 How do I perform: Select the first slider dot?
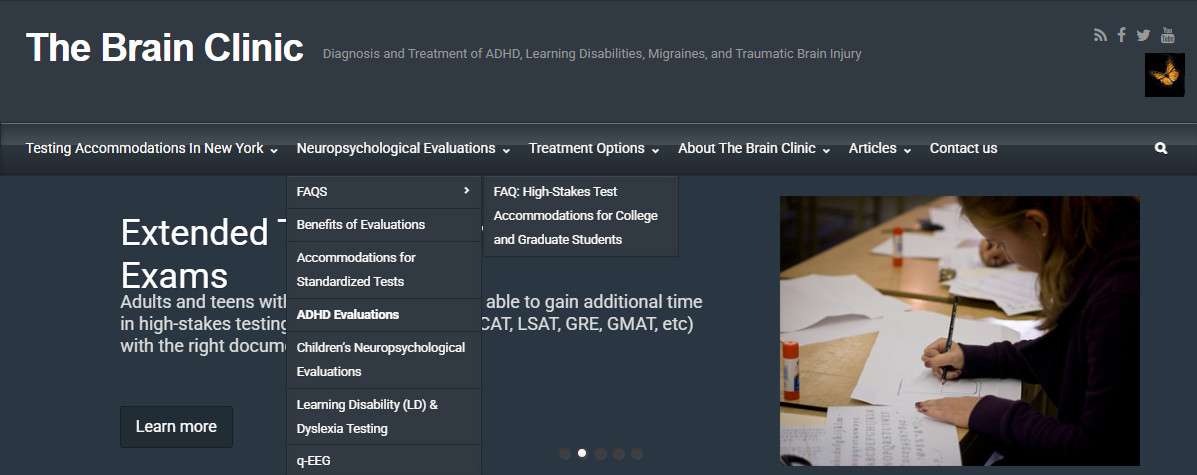coord(565,454)
